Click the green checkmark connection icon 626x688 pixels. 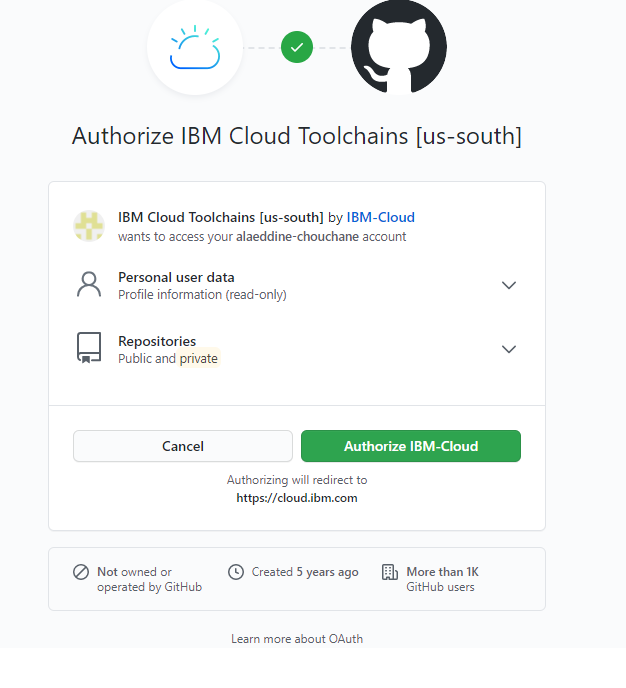coord(297,47)
